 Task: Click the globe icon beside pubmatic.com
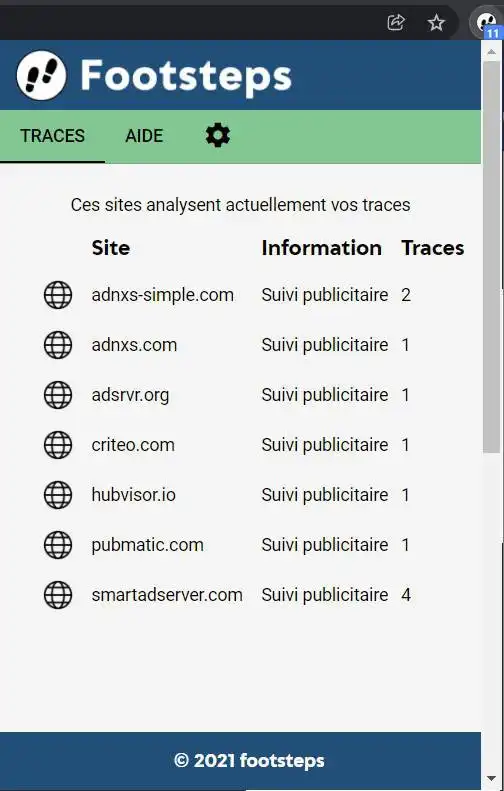coord(58,545)
